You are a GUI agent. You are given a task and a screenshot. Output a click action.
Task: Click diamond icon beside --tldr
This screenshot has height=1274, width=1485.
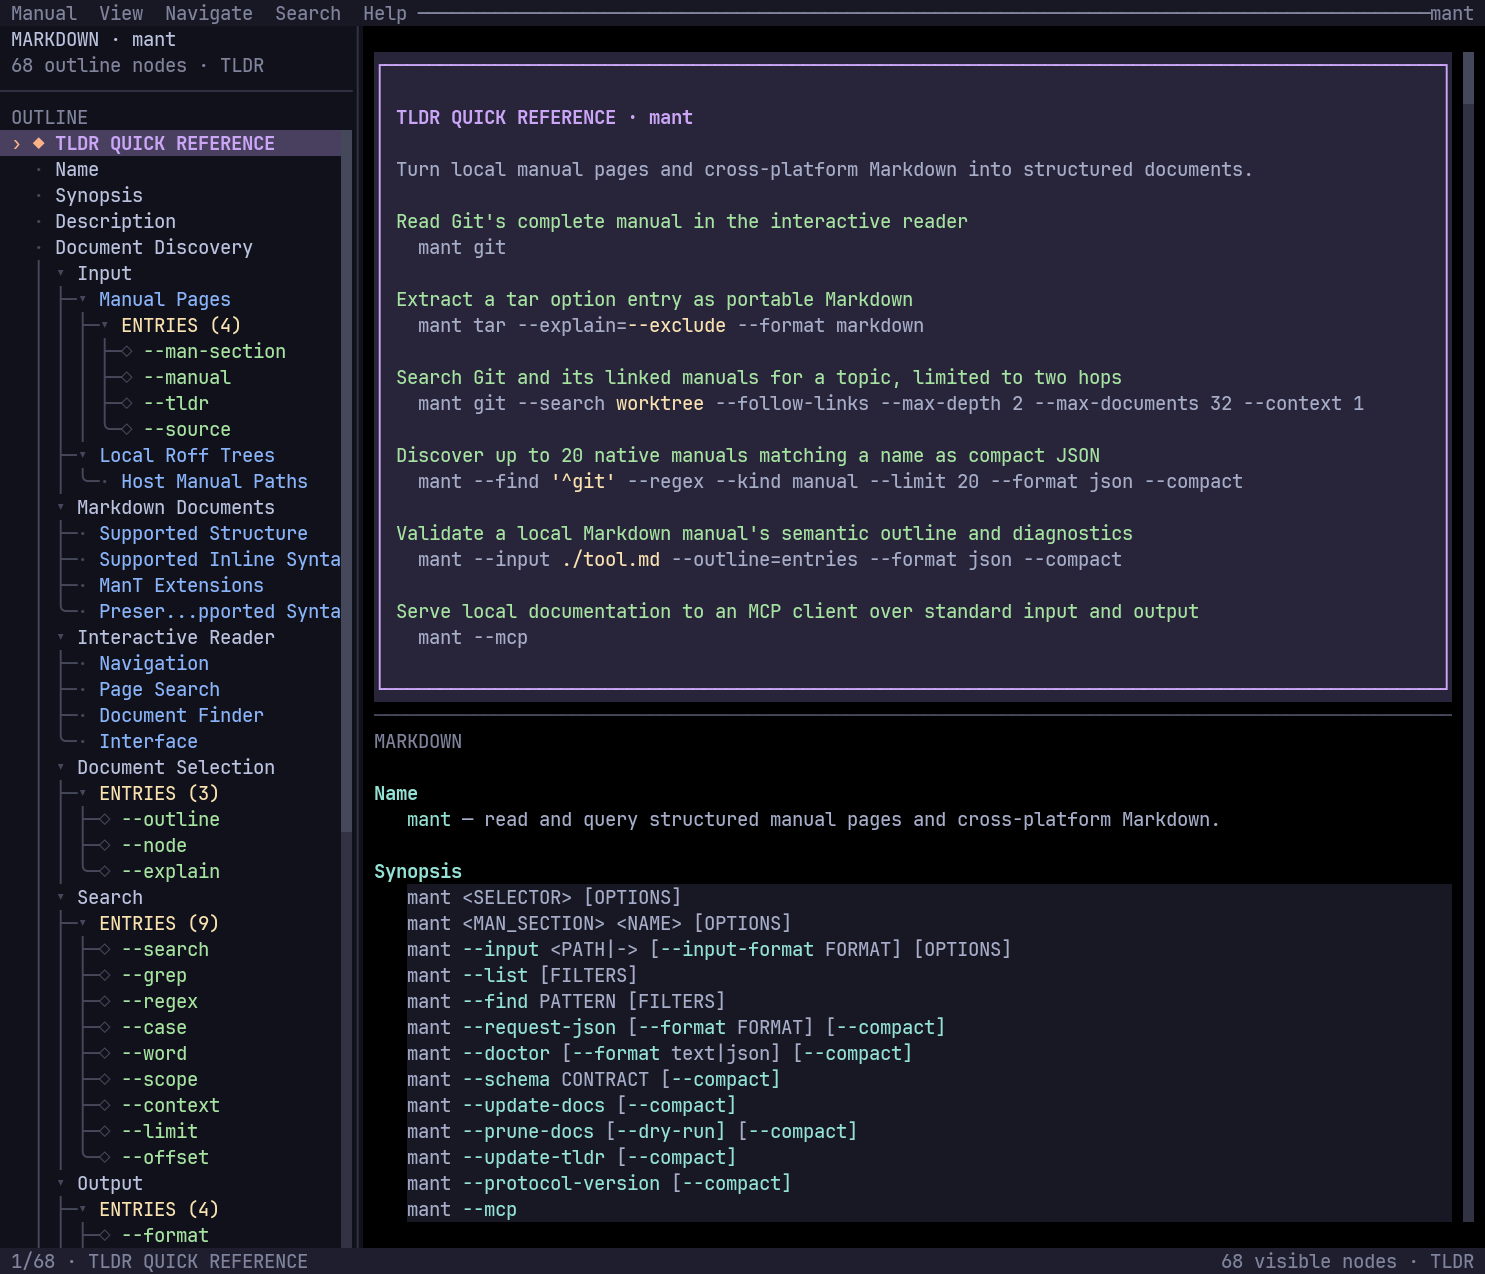click(x=127, y=403)
